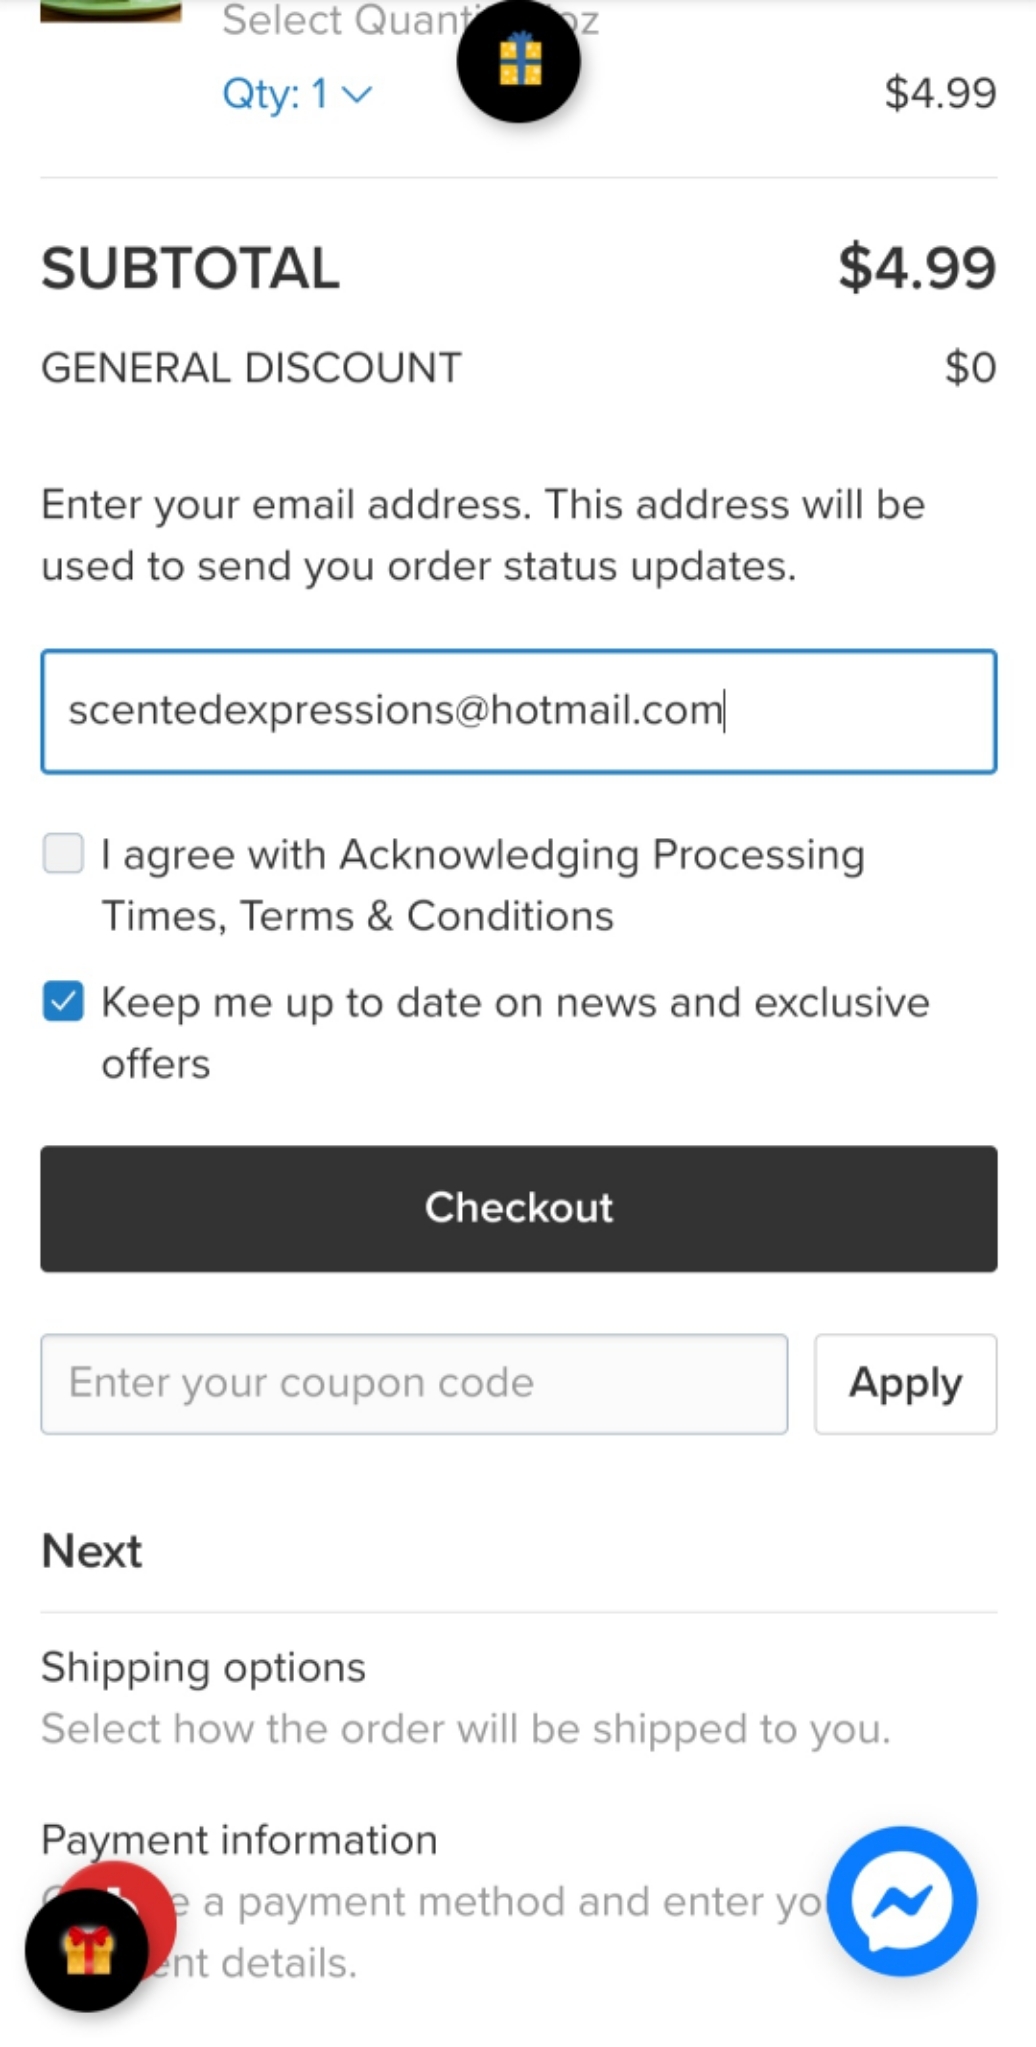Viewport: 1036px width, 2047px height.
Task: Click the floating gift icon near quantity
Action: (x=519, y=61)
